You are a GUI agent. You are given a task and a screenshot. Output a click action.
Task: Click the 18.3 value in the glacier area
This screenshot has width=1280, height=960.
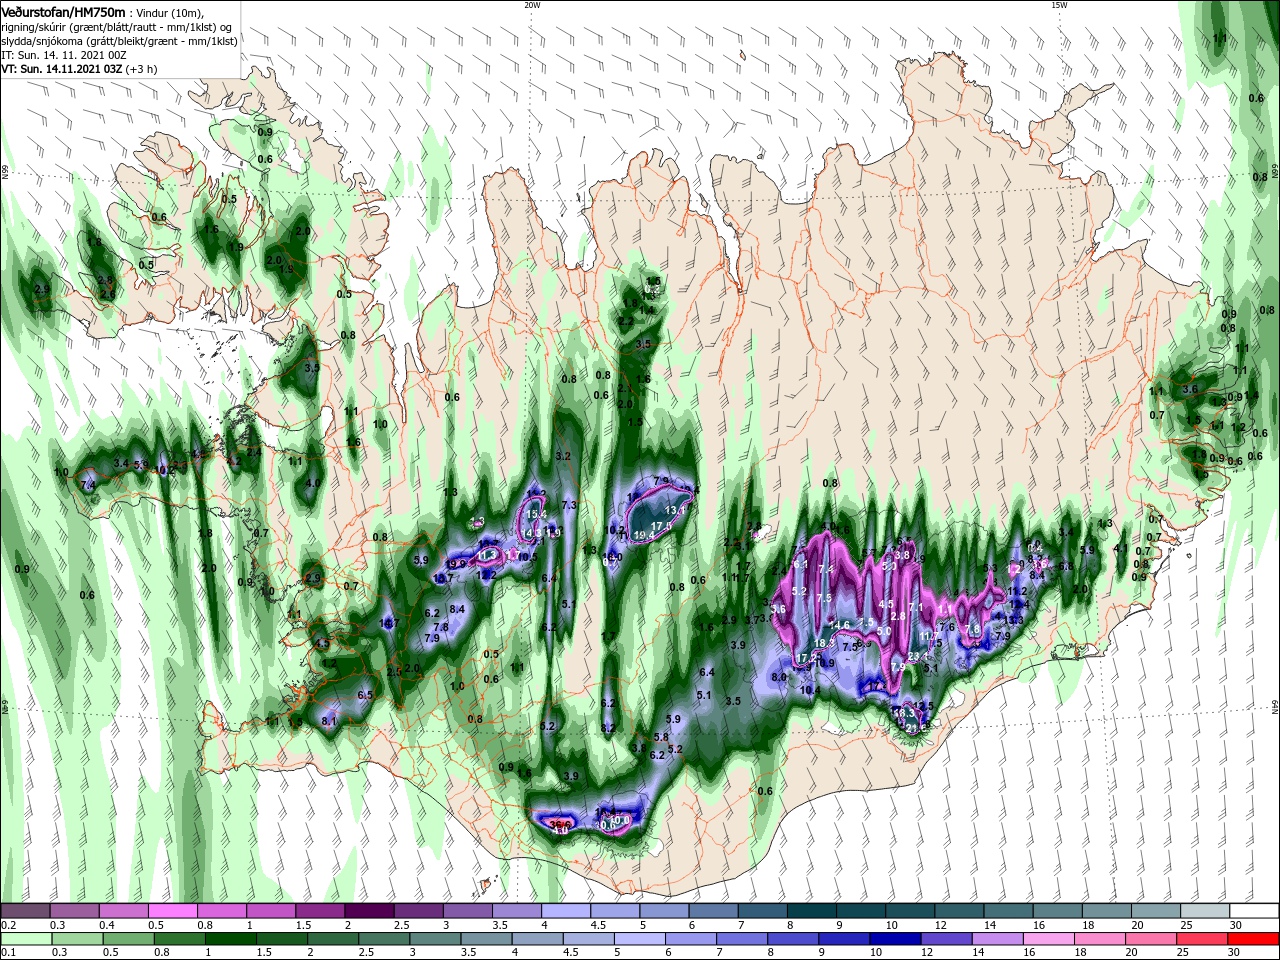[x=825, y=643]
